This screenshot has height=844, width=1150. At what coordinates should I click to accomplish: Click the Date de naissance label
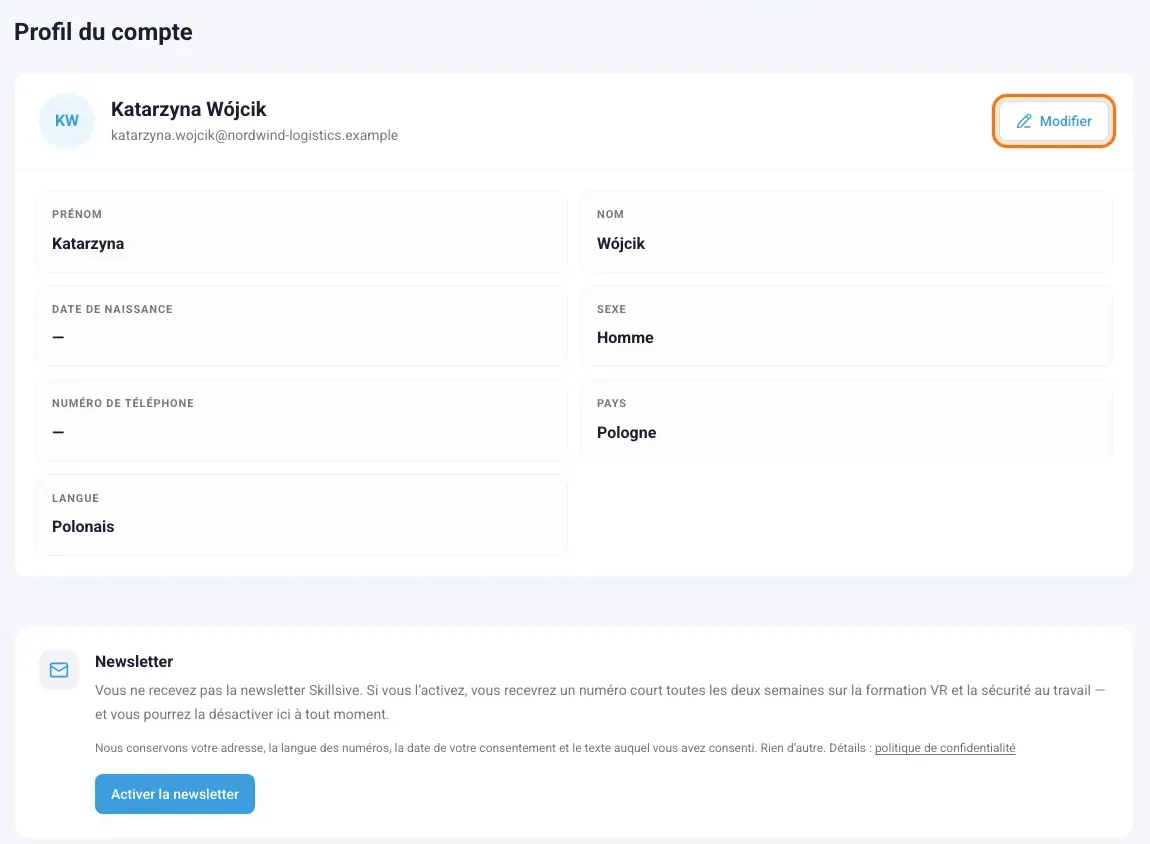[112, 309]
